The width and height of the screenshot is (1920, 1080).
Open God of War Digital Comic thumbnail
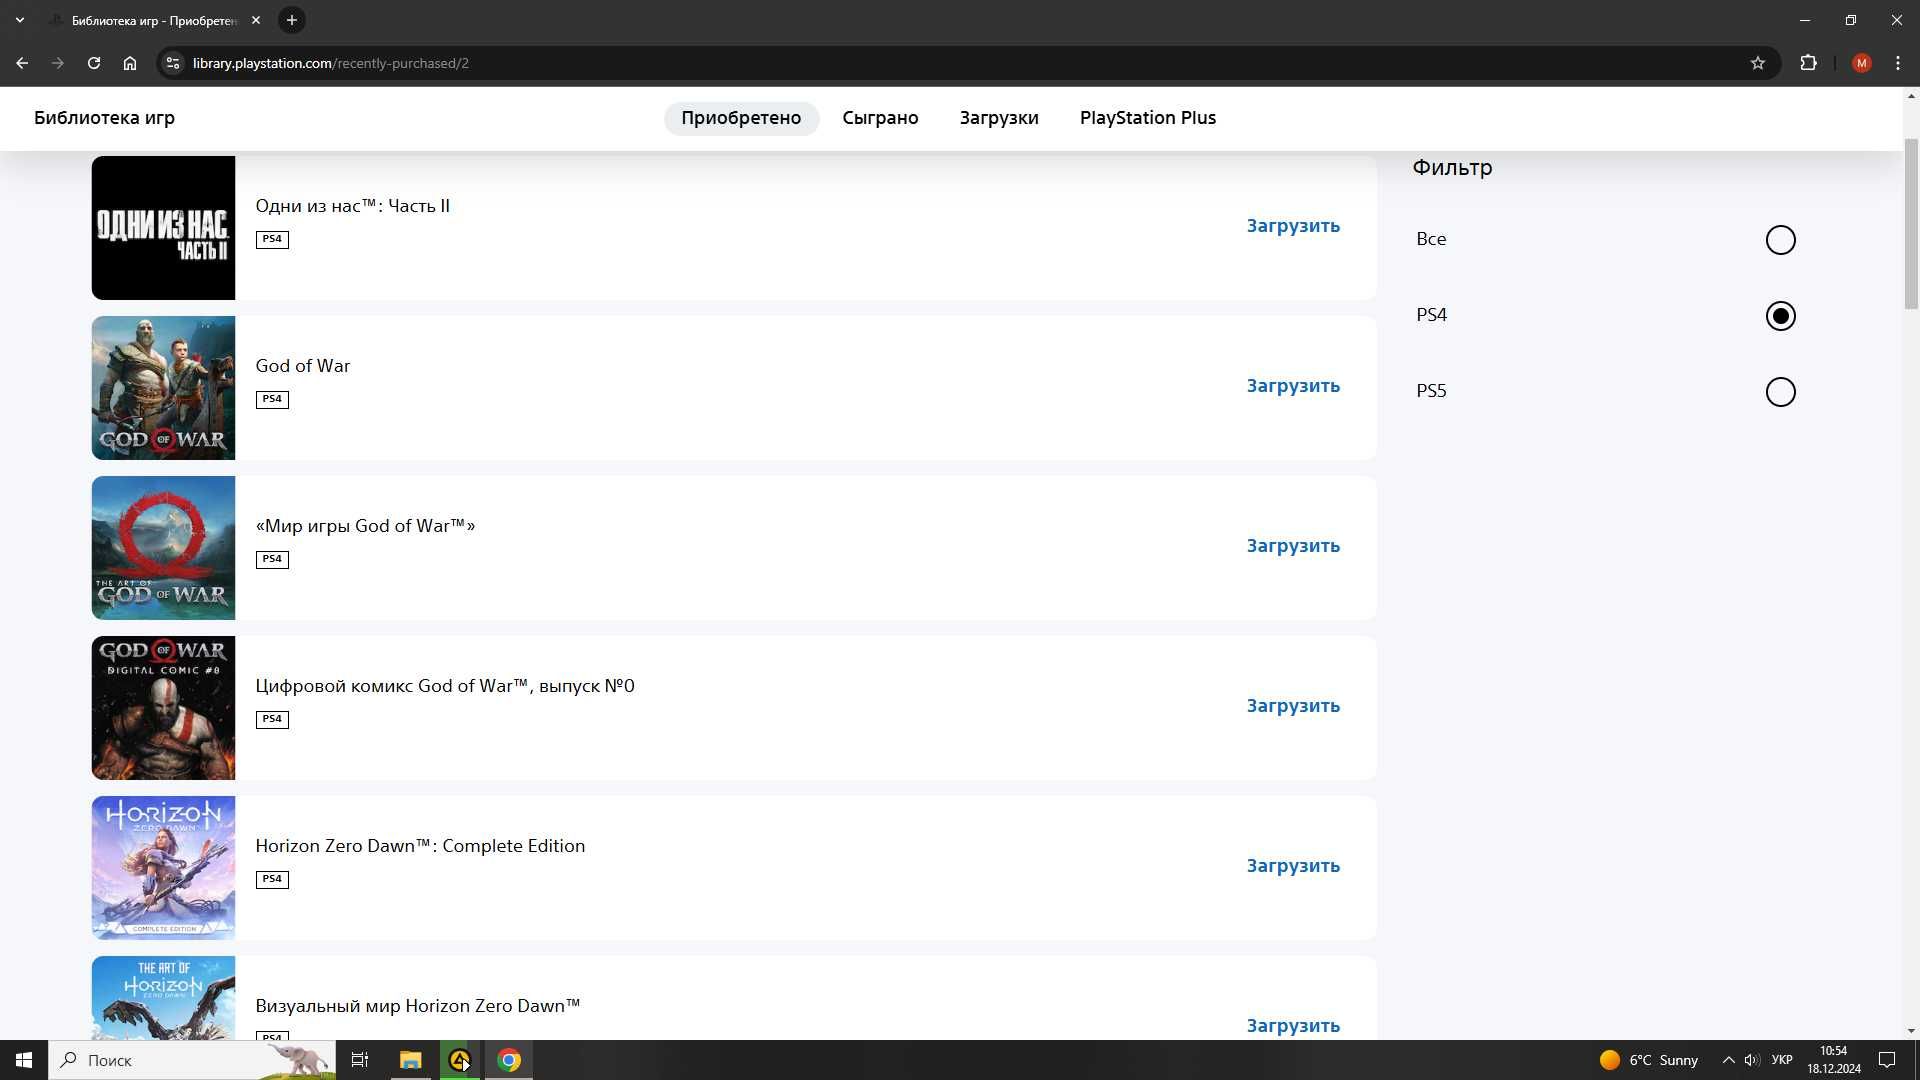click(163, 708)
